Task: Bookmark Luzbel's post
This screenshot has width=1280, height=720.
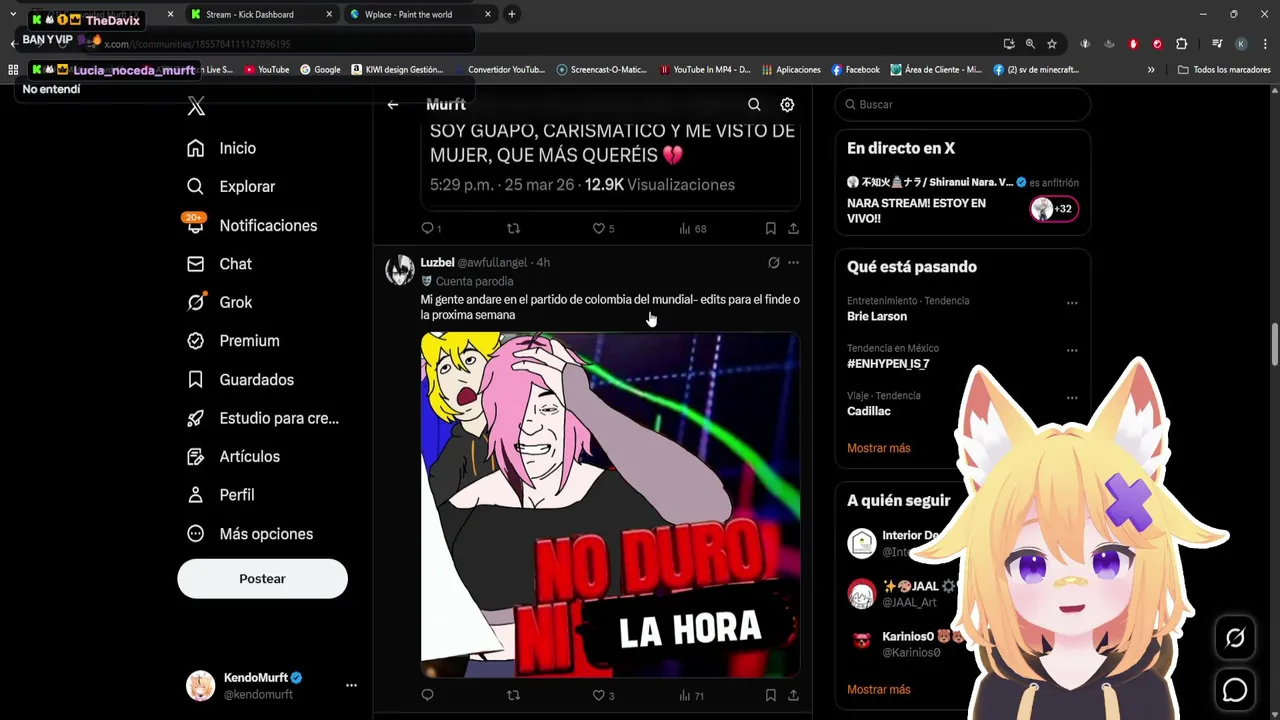Action: [770, 695]
